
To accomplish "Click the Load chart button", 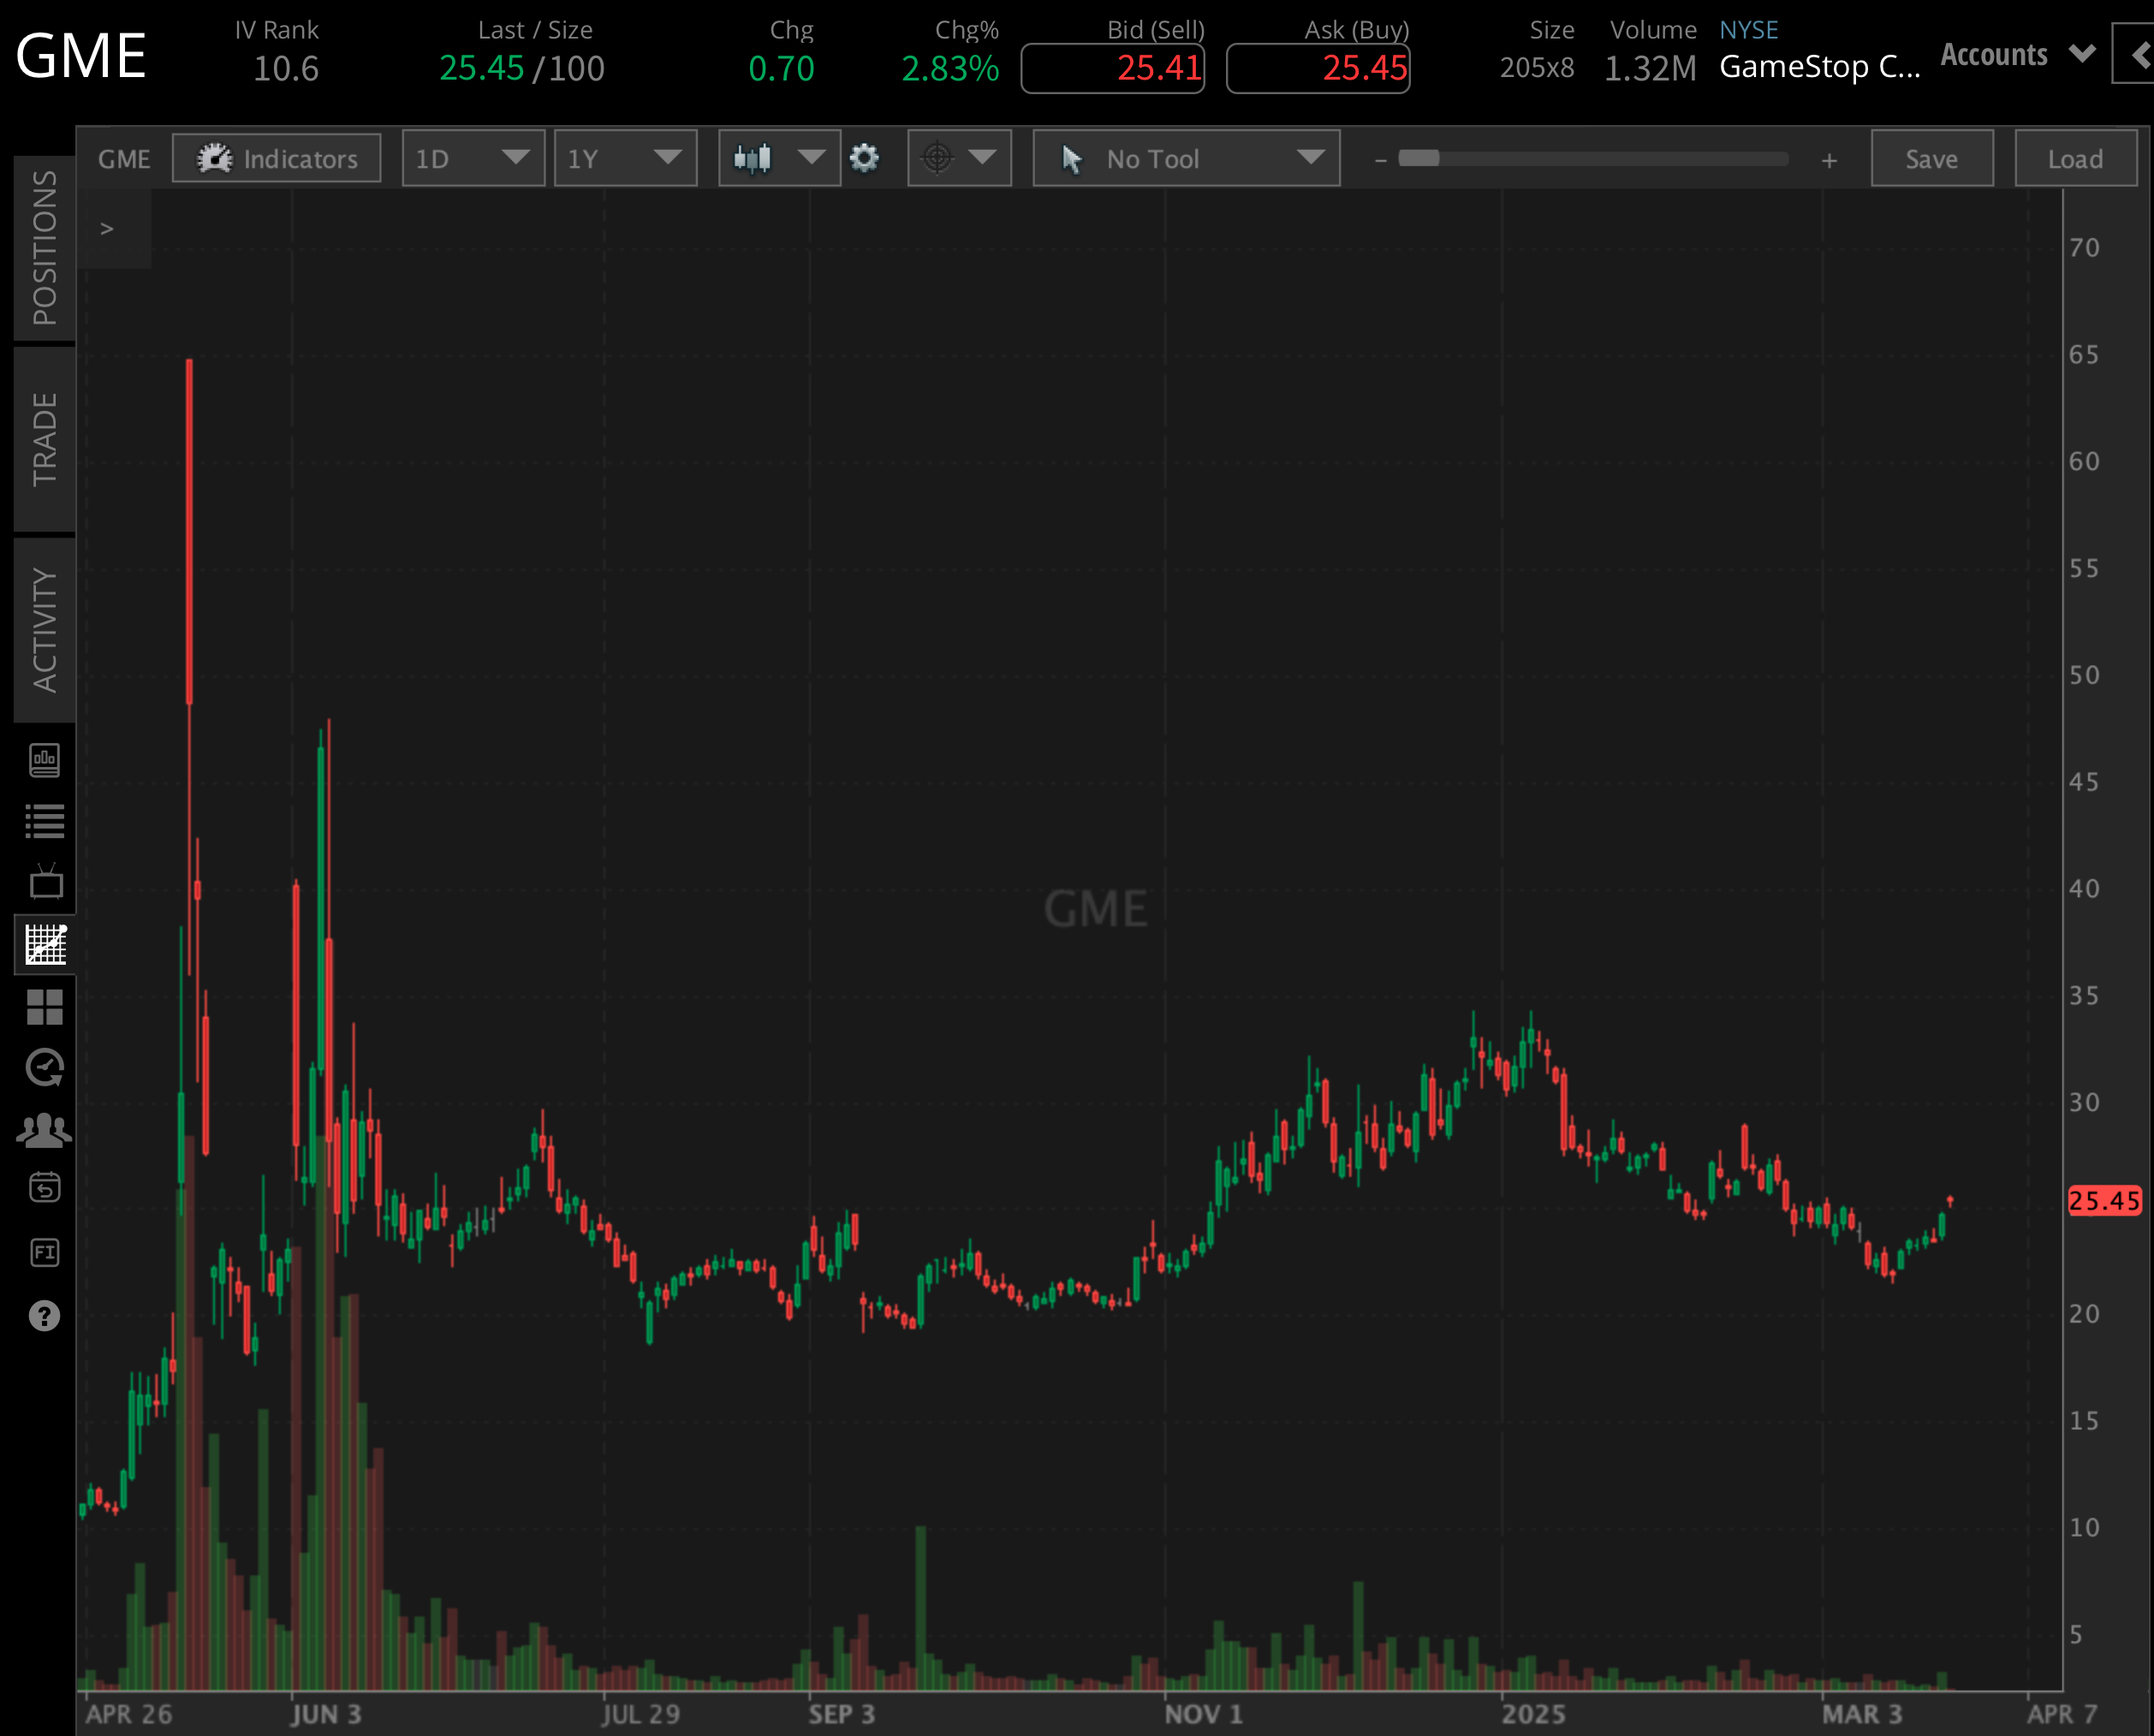I will tap(2075, 158).
